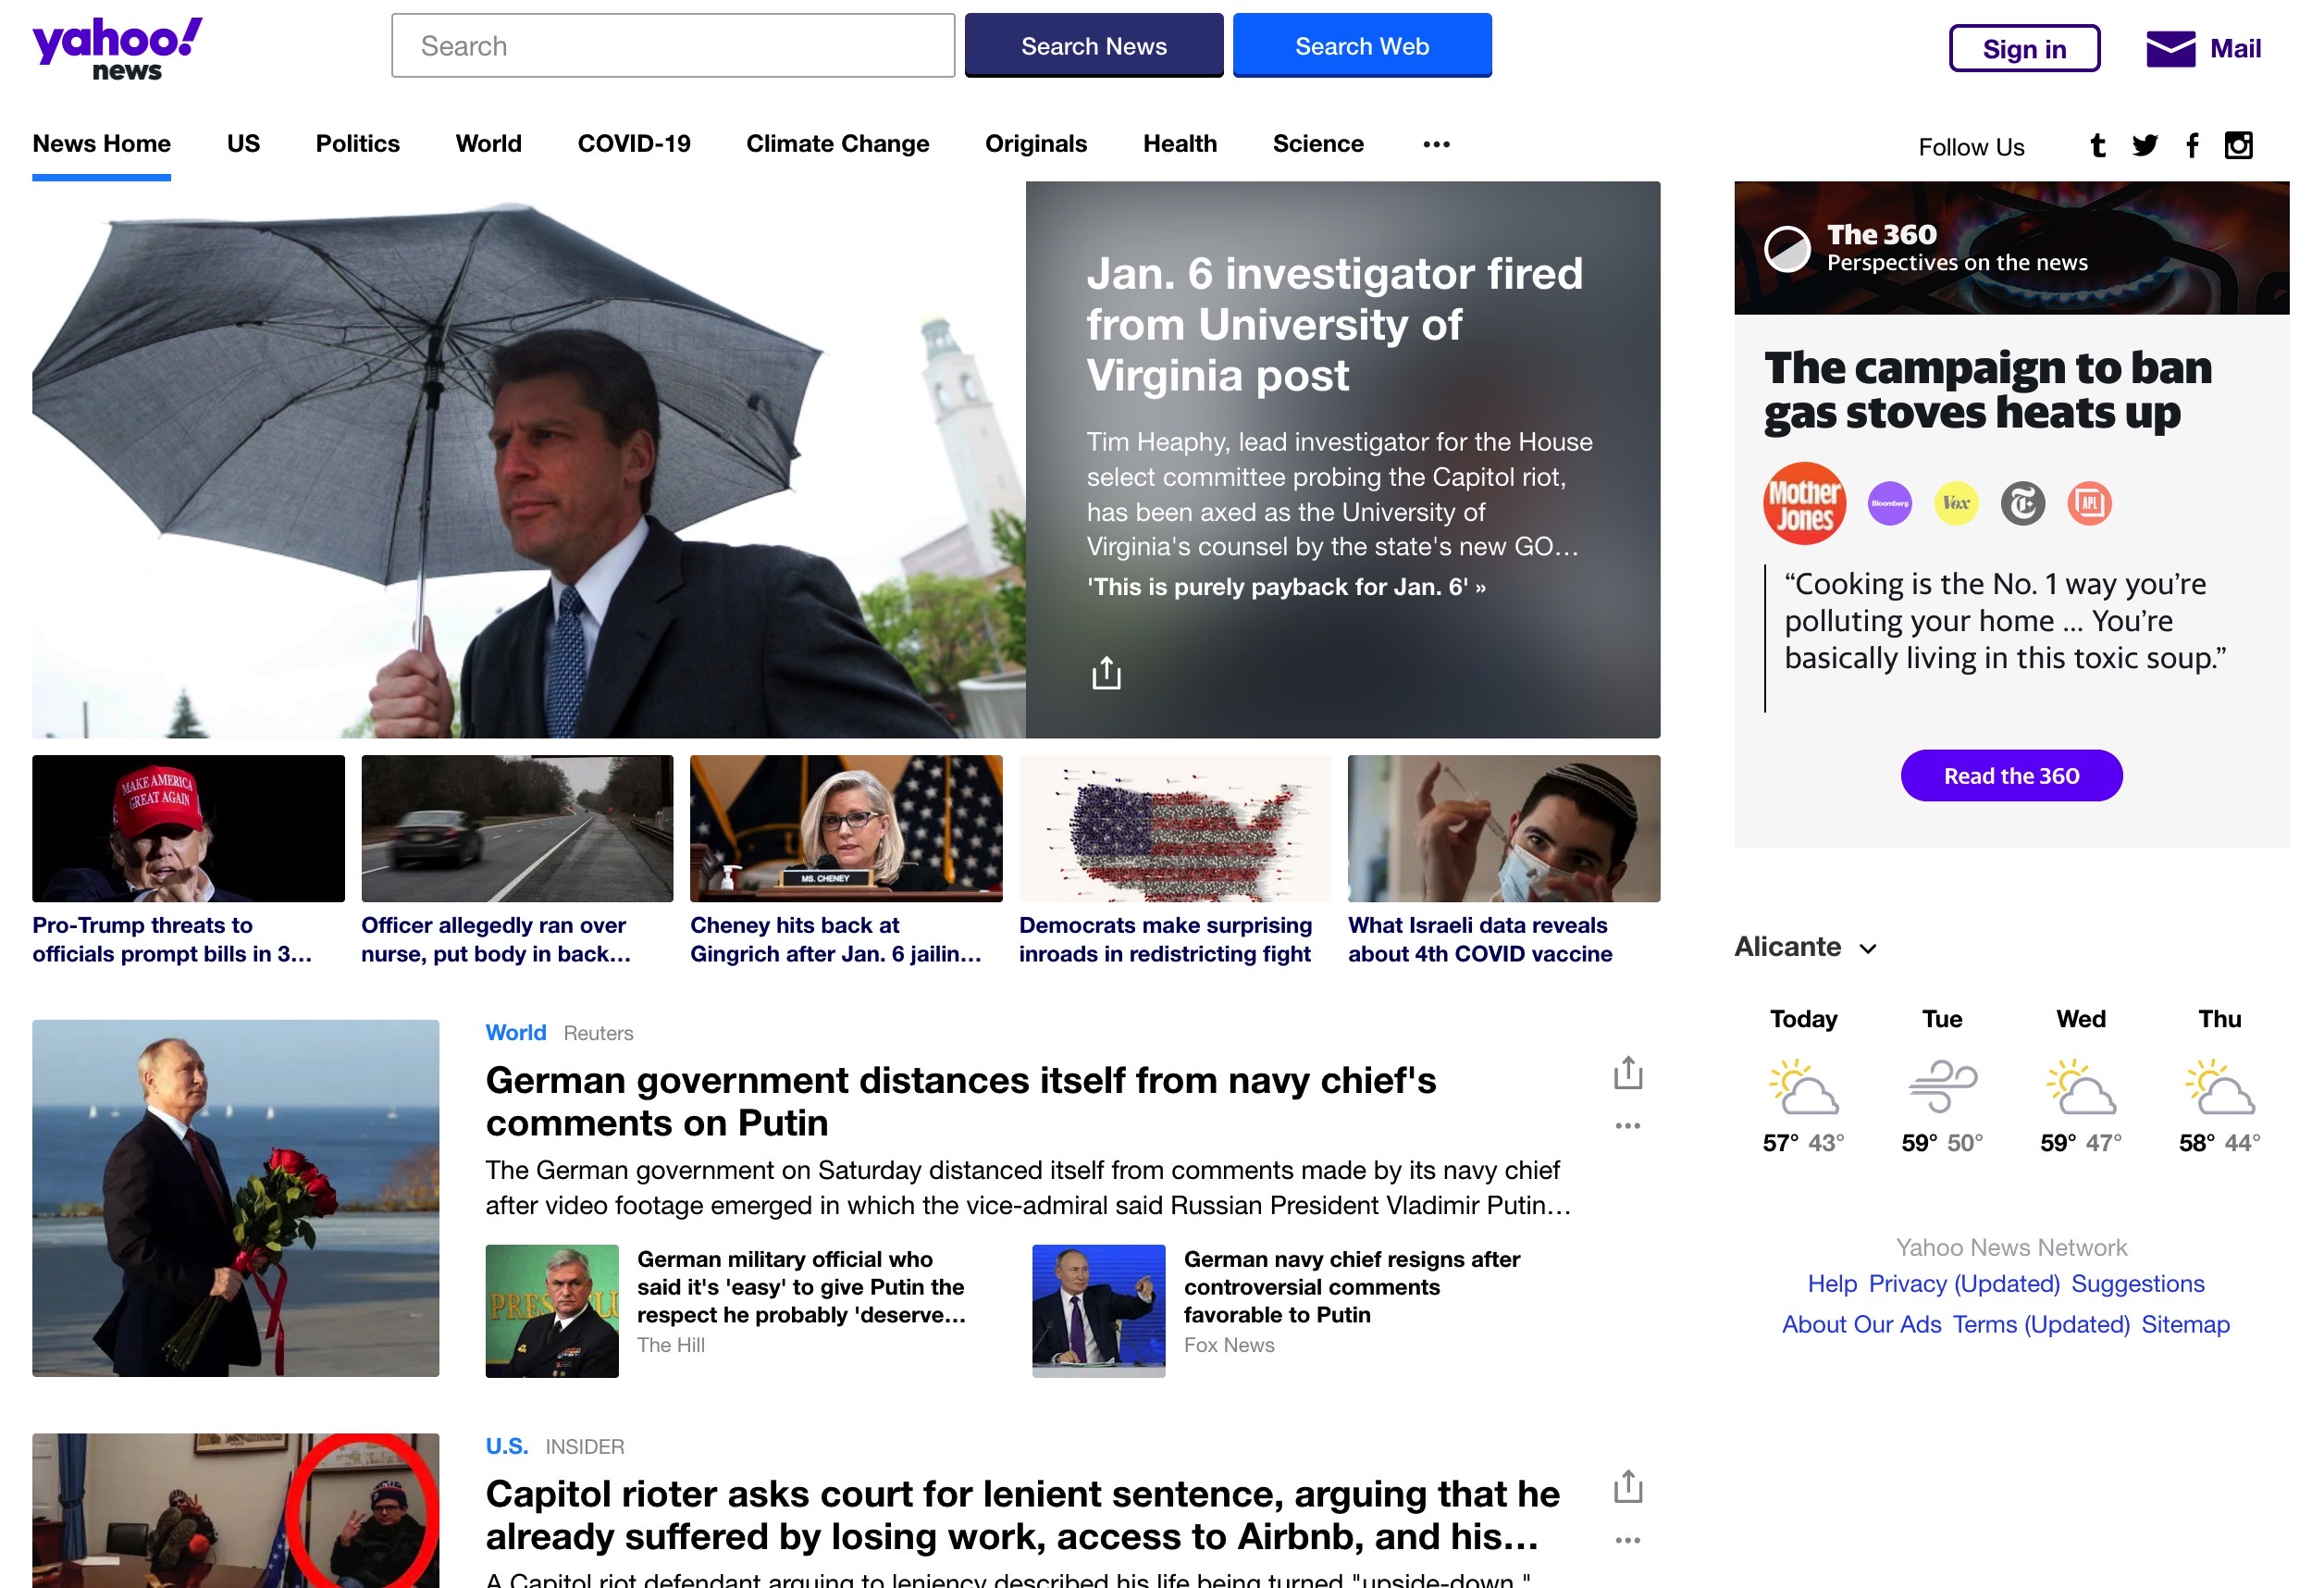Open the German government distances itself headline
The width and height of the screenshot is (2324, 1588).
pyautogui.click(x=960, y=1101)
